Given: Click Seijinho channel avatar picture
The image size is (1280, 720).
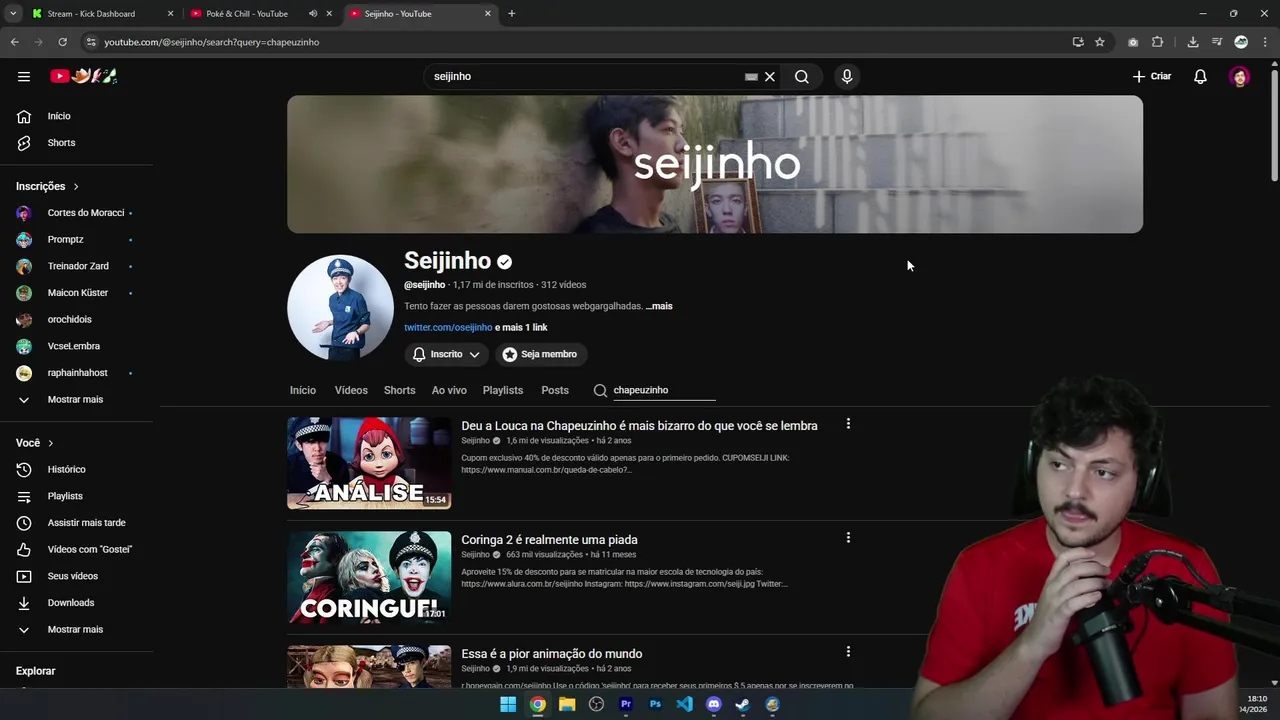Looking at the screenshot, I should pyautogui.click(x=340, y=307).
